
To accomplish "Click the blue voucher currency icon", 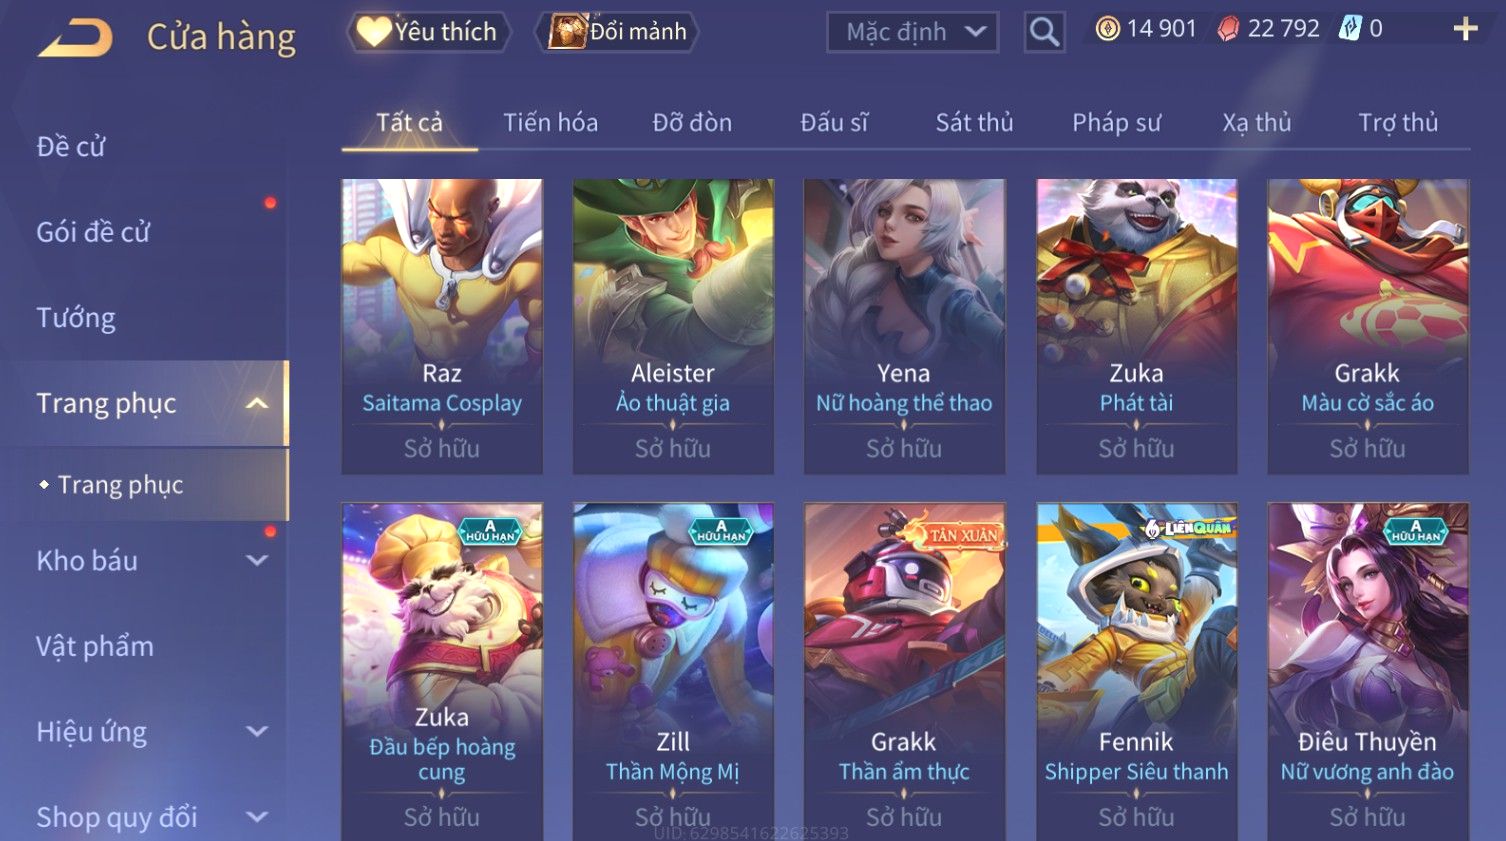I will click(x=1350, y=29).
